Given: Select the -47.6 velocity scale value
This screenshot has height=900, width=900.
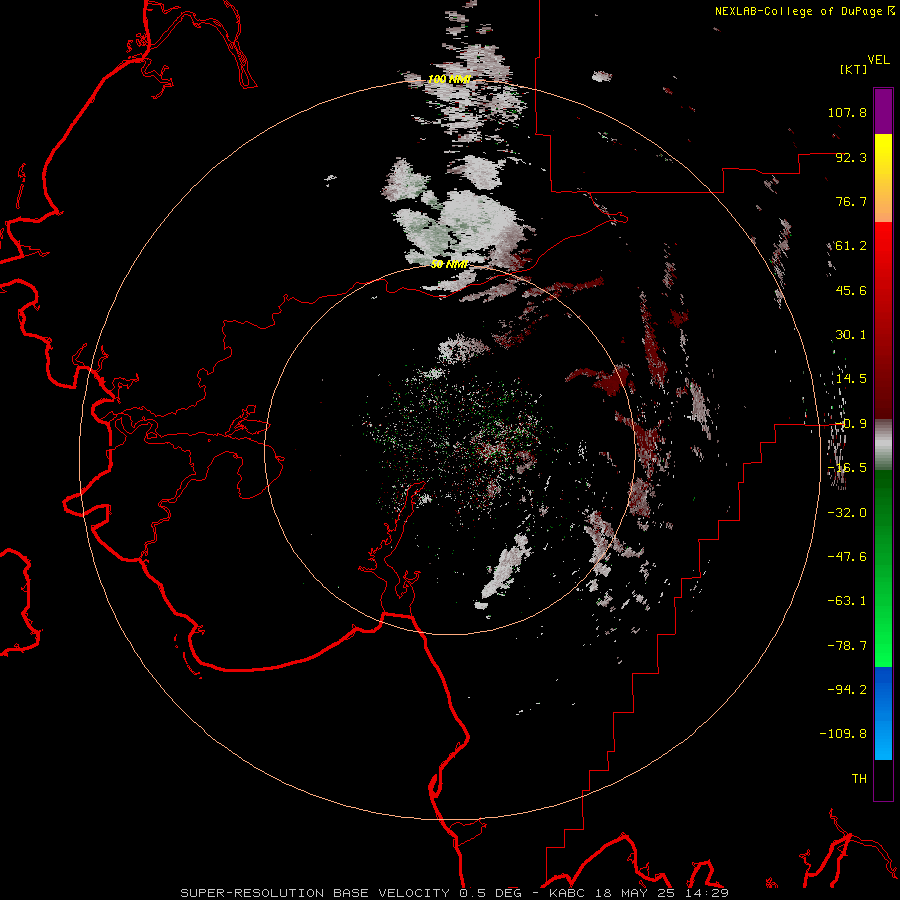Looking at the screenshot, I should (x=847, y=557).
